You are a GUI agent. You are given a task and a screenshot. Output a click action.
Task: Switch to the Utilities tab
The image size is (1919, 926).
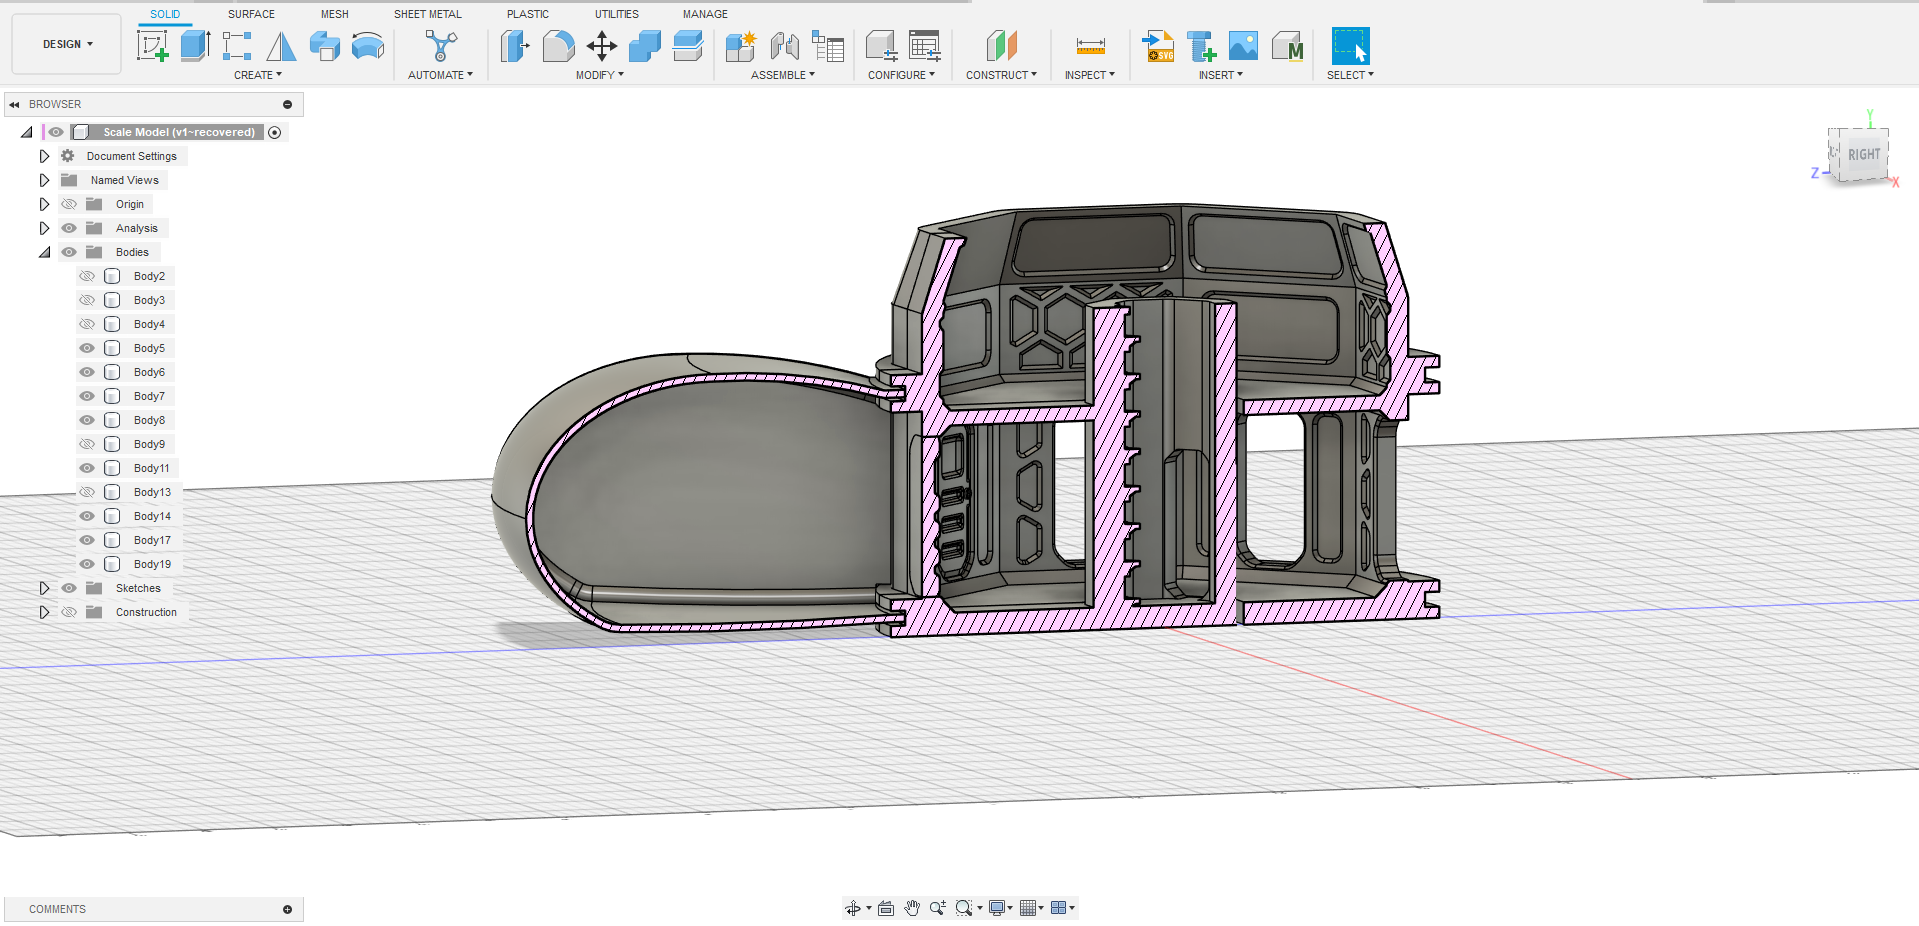(617, 14)
